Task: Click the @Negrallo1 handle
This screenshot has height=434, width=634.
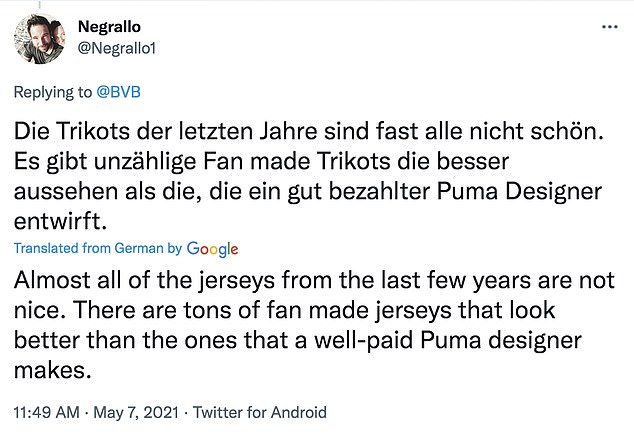Action: click(118, 48)
